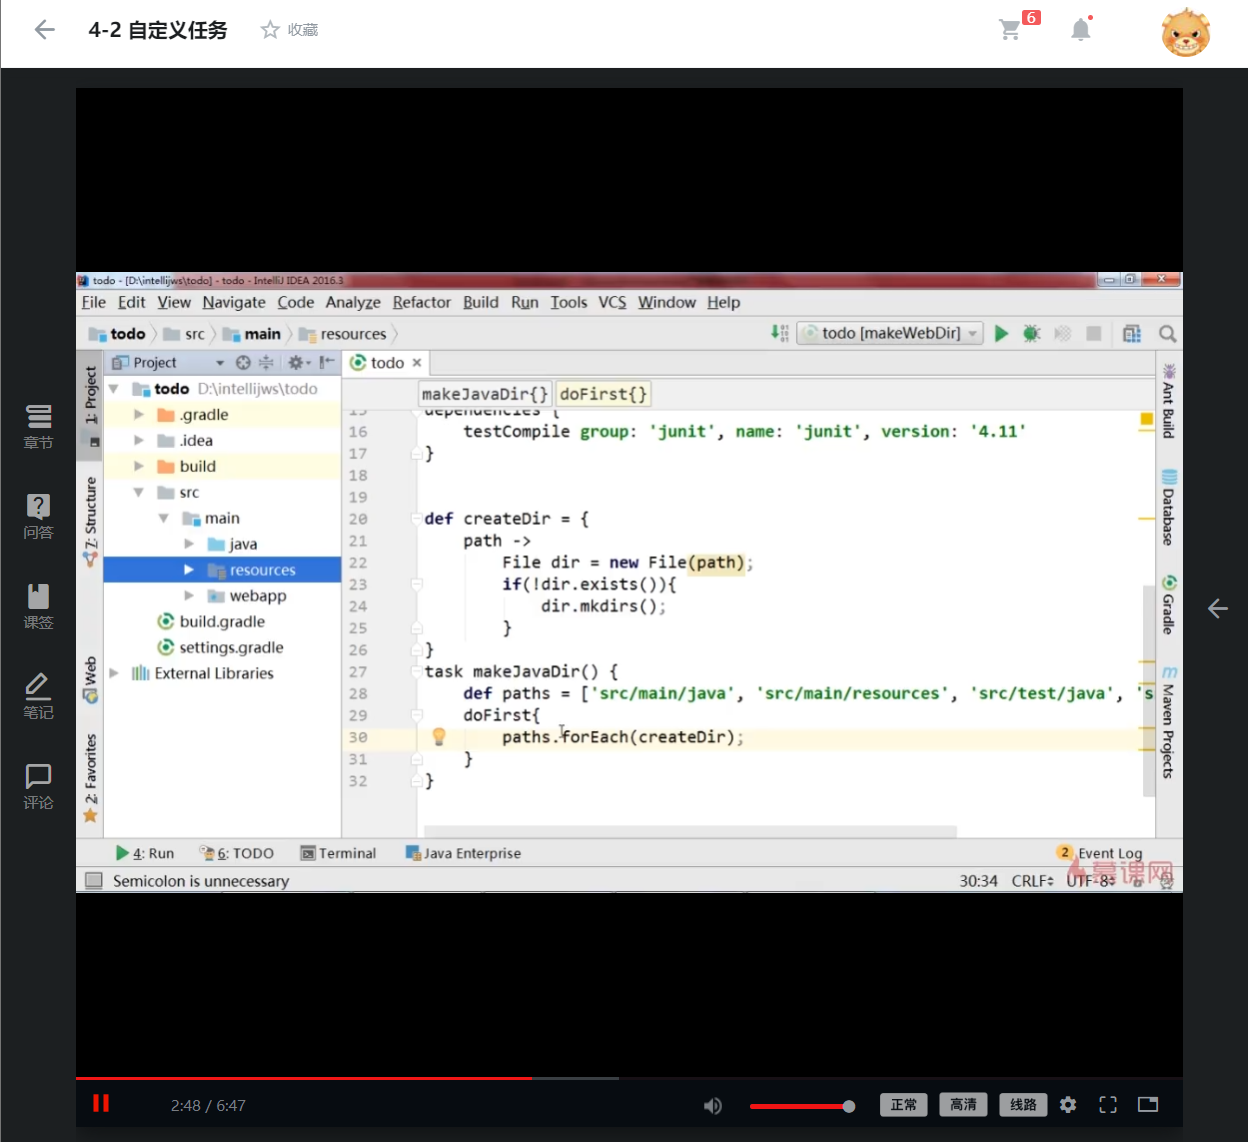Select settings.gradle in project tree

(222, 647)
